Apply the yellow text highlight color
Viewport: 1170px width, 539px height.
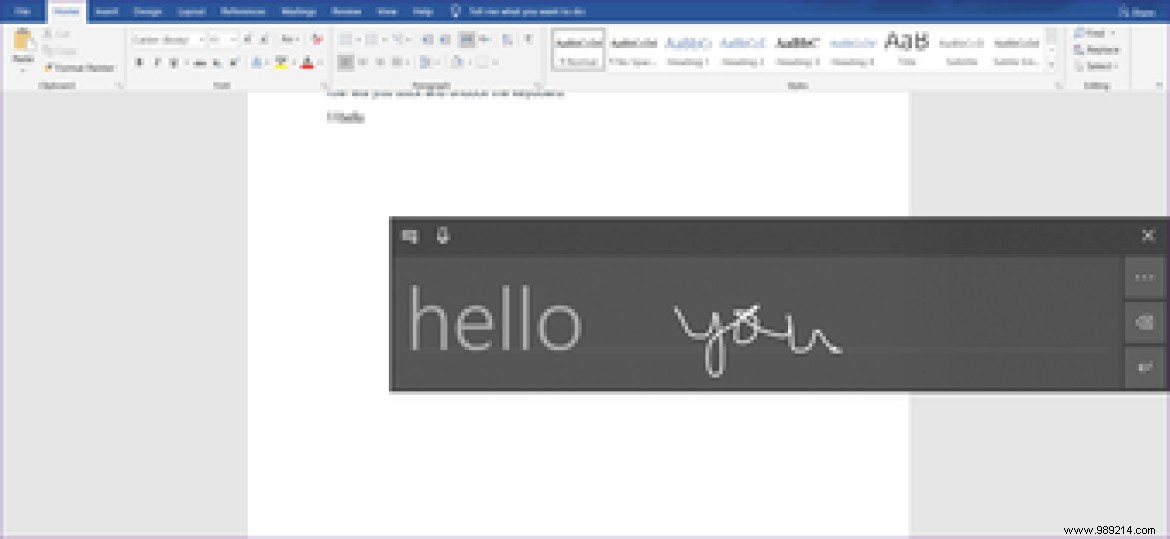281,63
